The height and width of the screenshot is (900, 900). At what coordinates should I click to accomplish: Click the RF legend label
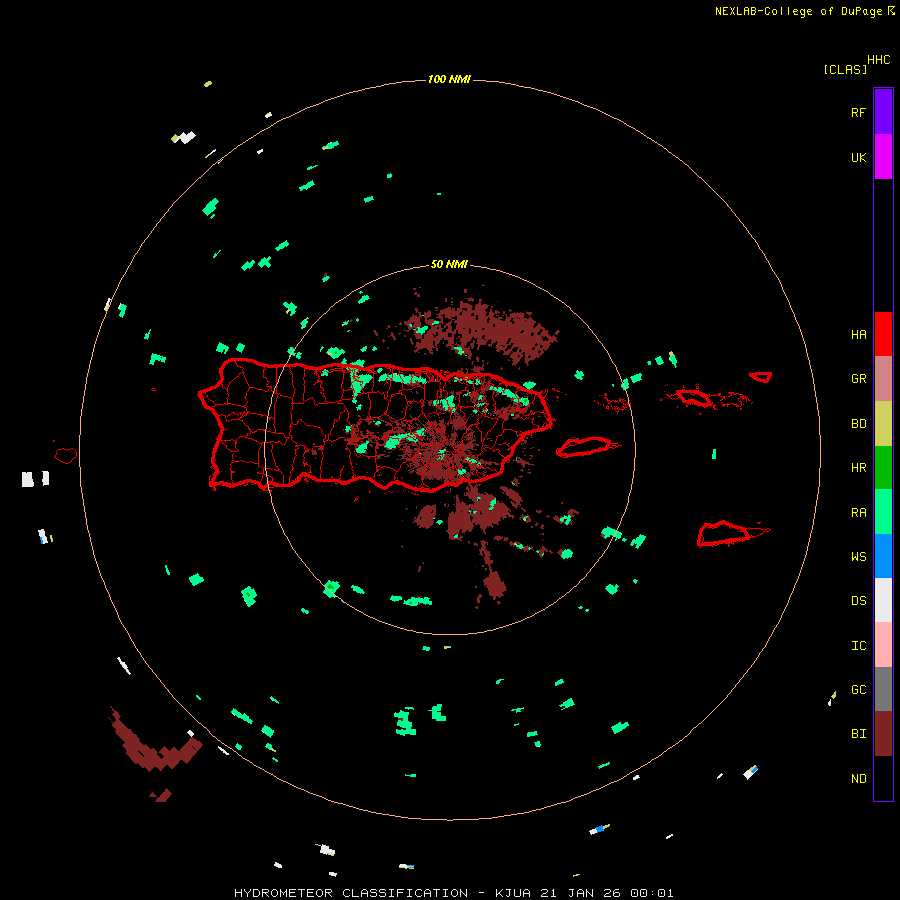(x=858, y=112)
